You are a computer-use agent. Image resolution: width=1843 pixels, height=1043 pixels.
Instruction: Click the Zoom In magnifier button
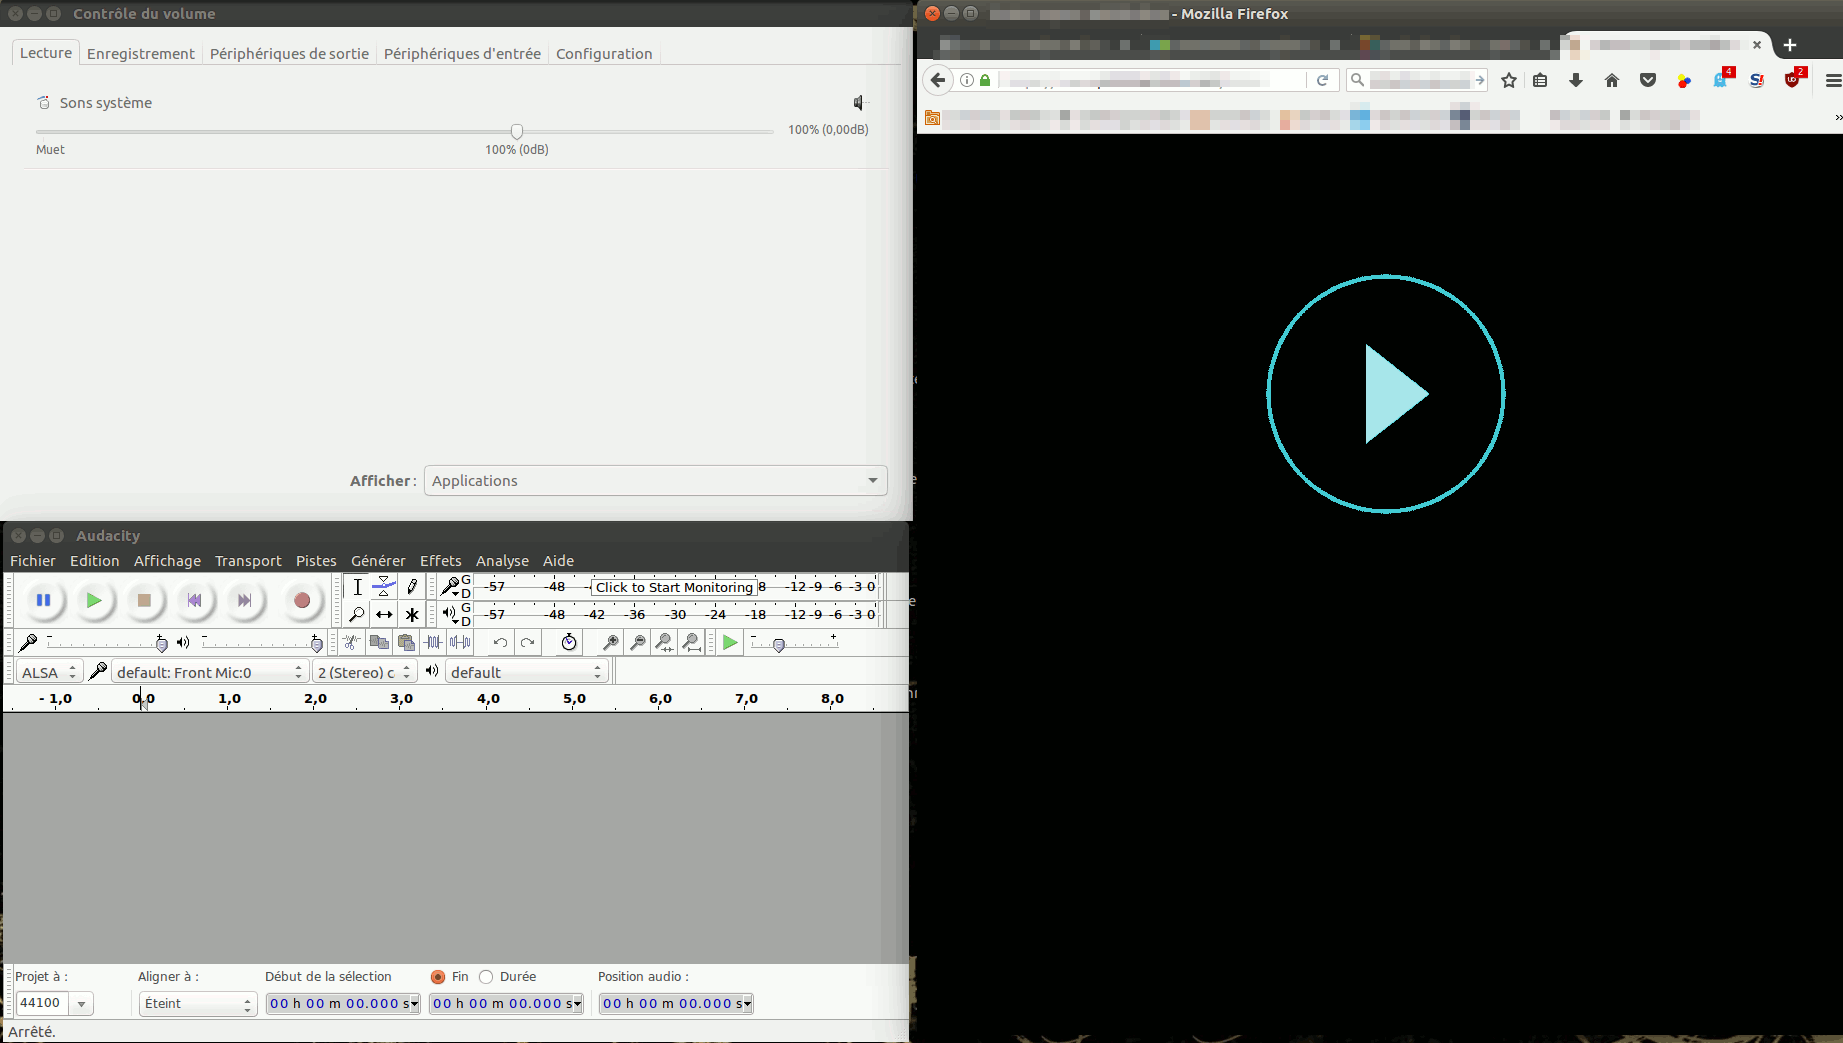610,642
